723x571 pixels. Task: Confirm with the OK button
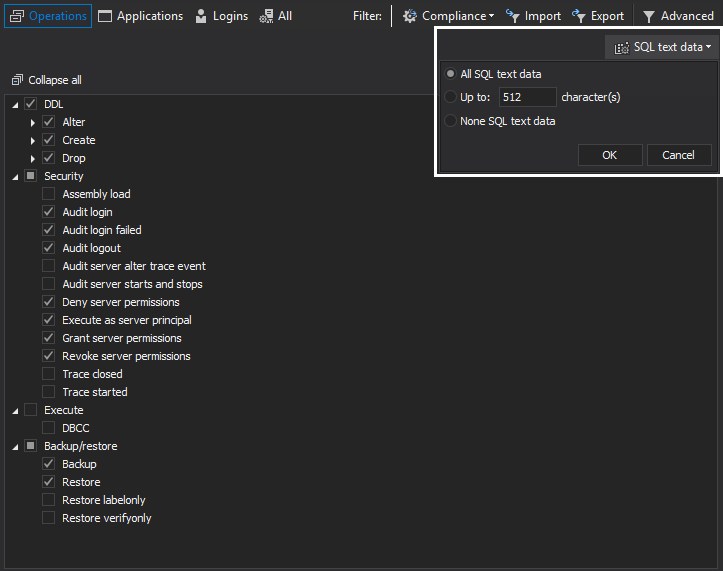[x=610, y=155]
